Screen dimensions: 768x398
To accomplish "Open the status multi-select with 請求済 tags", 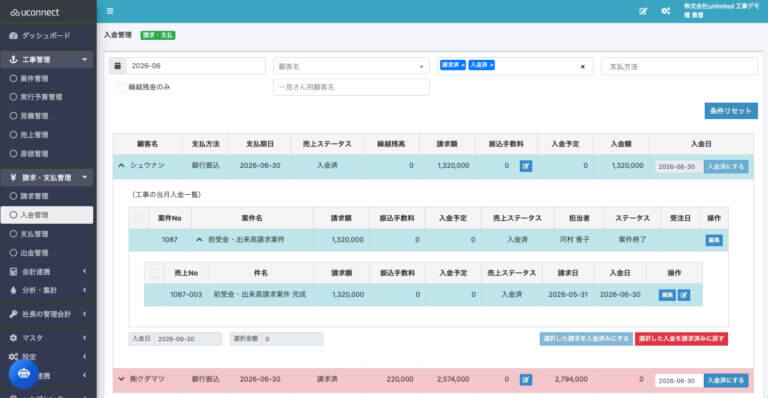I will coord(515,66).
